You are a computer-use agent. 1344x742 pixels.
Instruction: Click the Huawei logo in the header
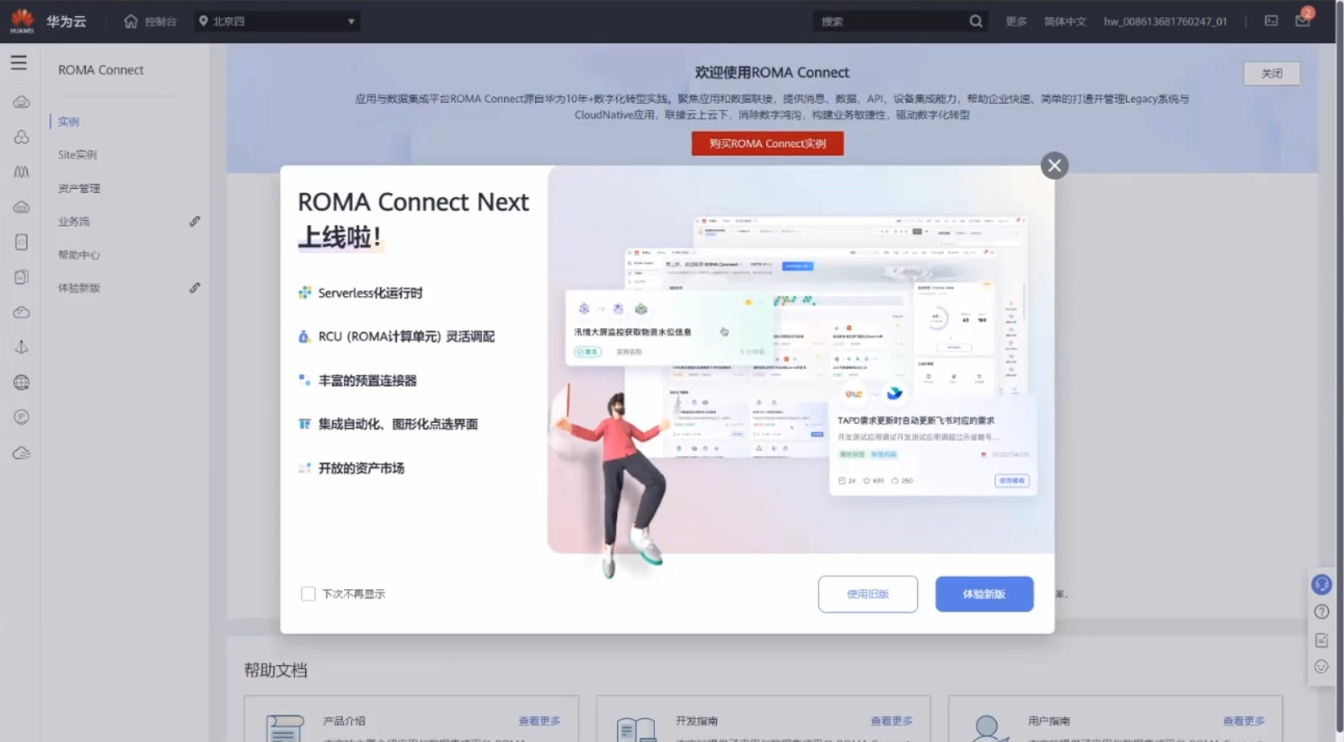click(x=22, y=21)
